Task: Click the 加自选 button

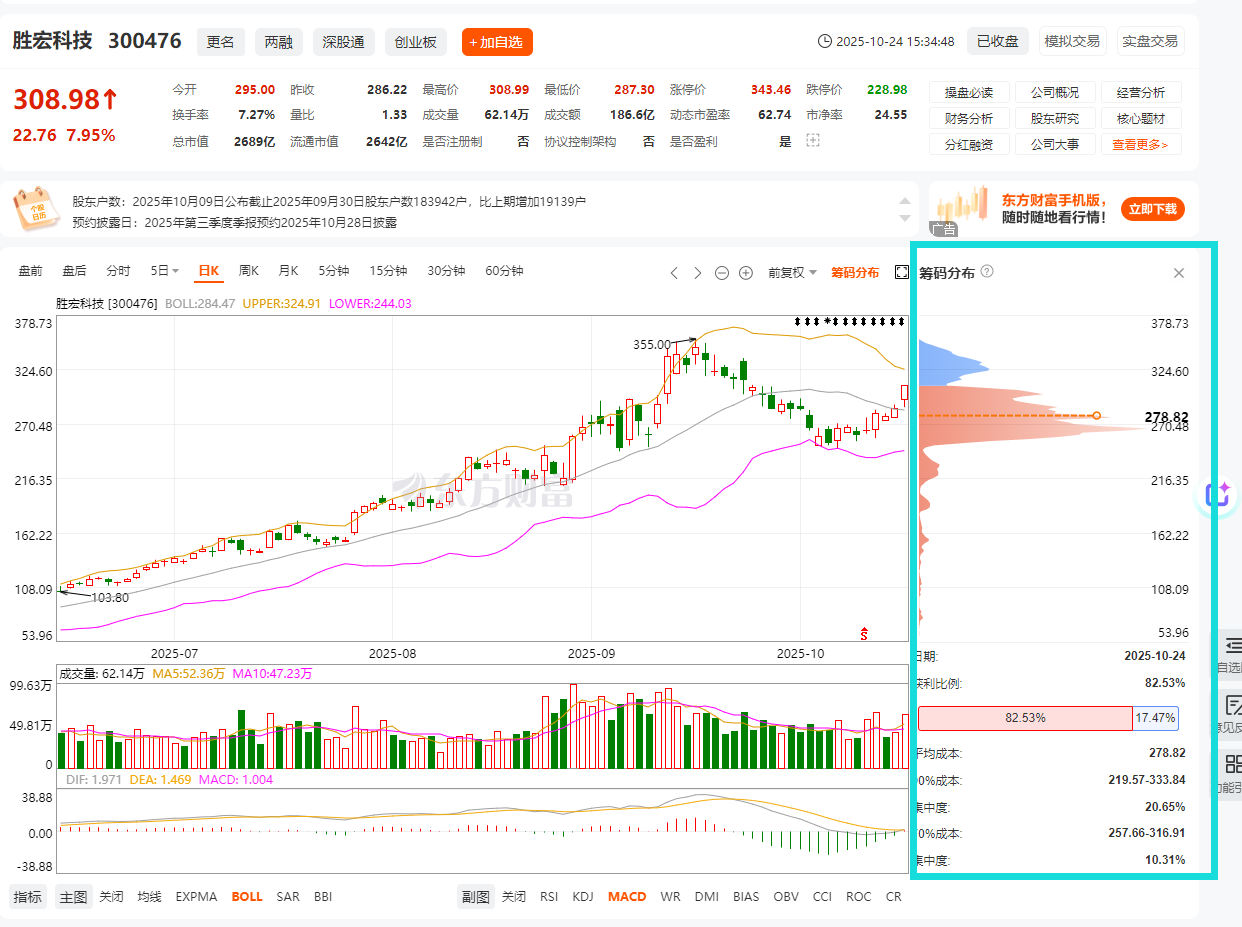Action: [x=497, y=42]
